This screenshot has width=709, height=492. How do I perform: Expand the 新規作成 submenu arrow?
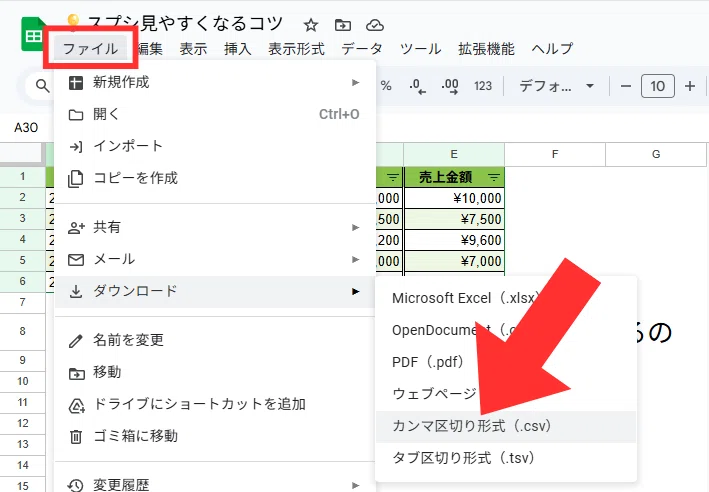(356, 82)
